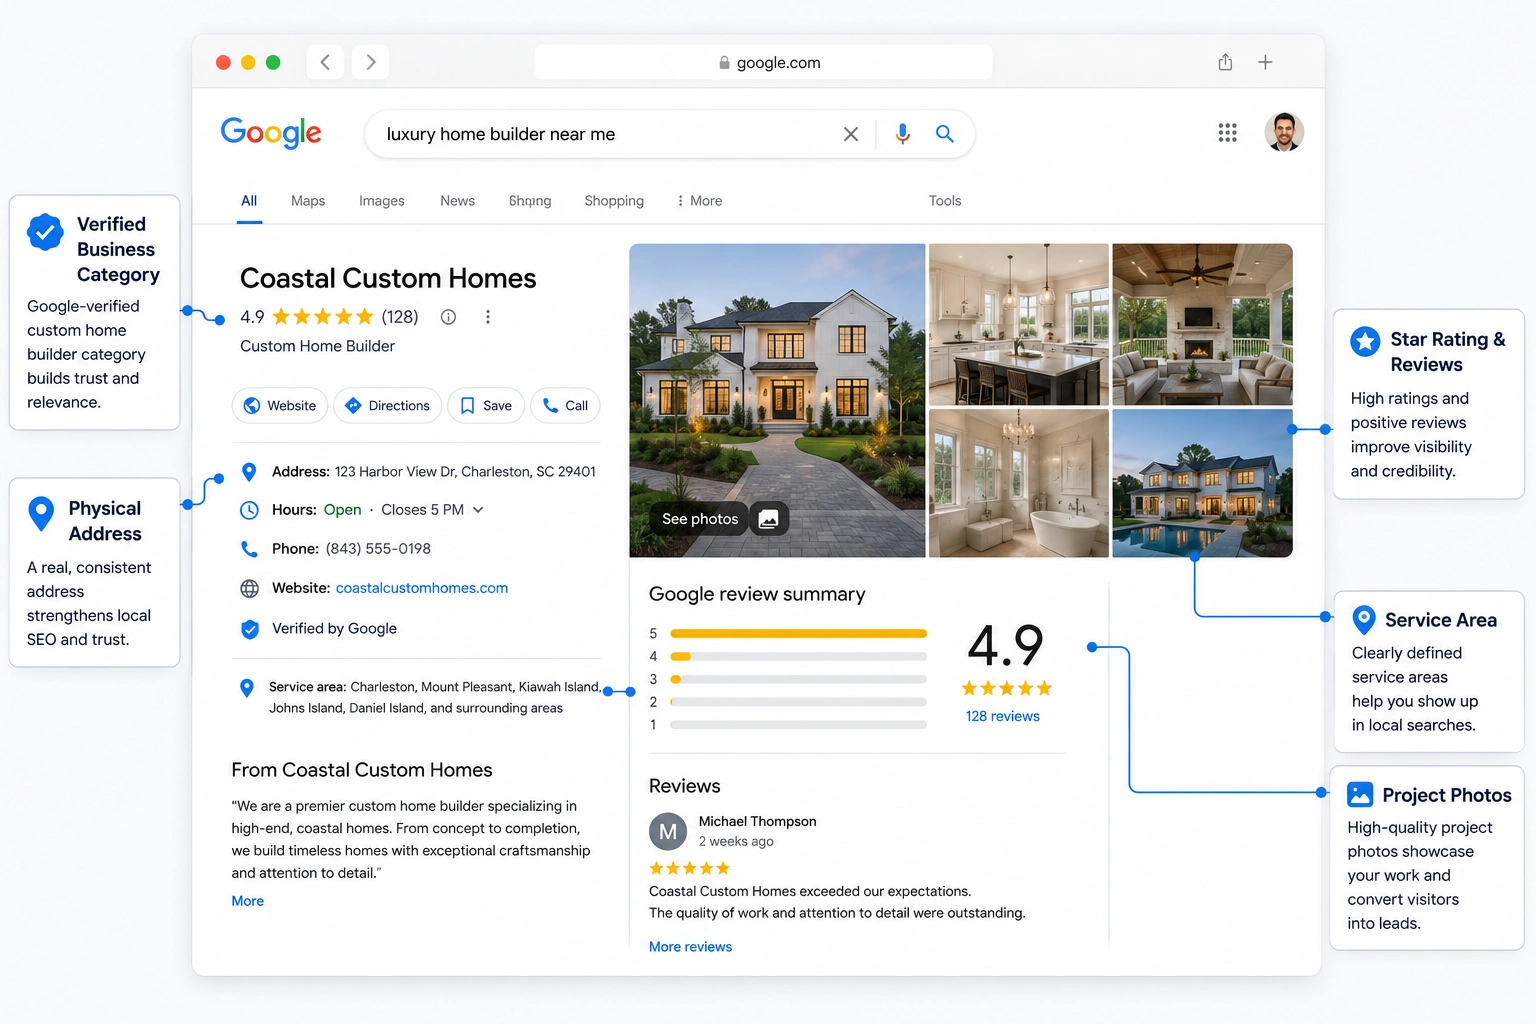Viewport: 1536px width, 1024px height.
Task: Open the three-dot menu beside rating
Action: click(x=488, y=317)
